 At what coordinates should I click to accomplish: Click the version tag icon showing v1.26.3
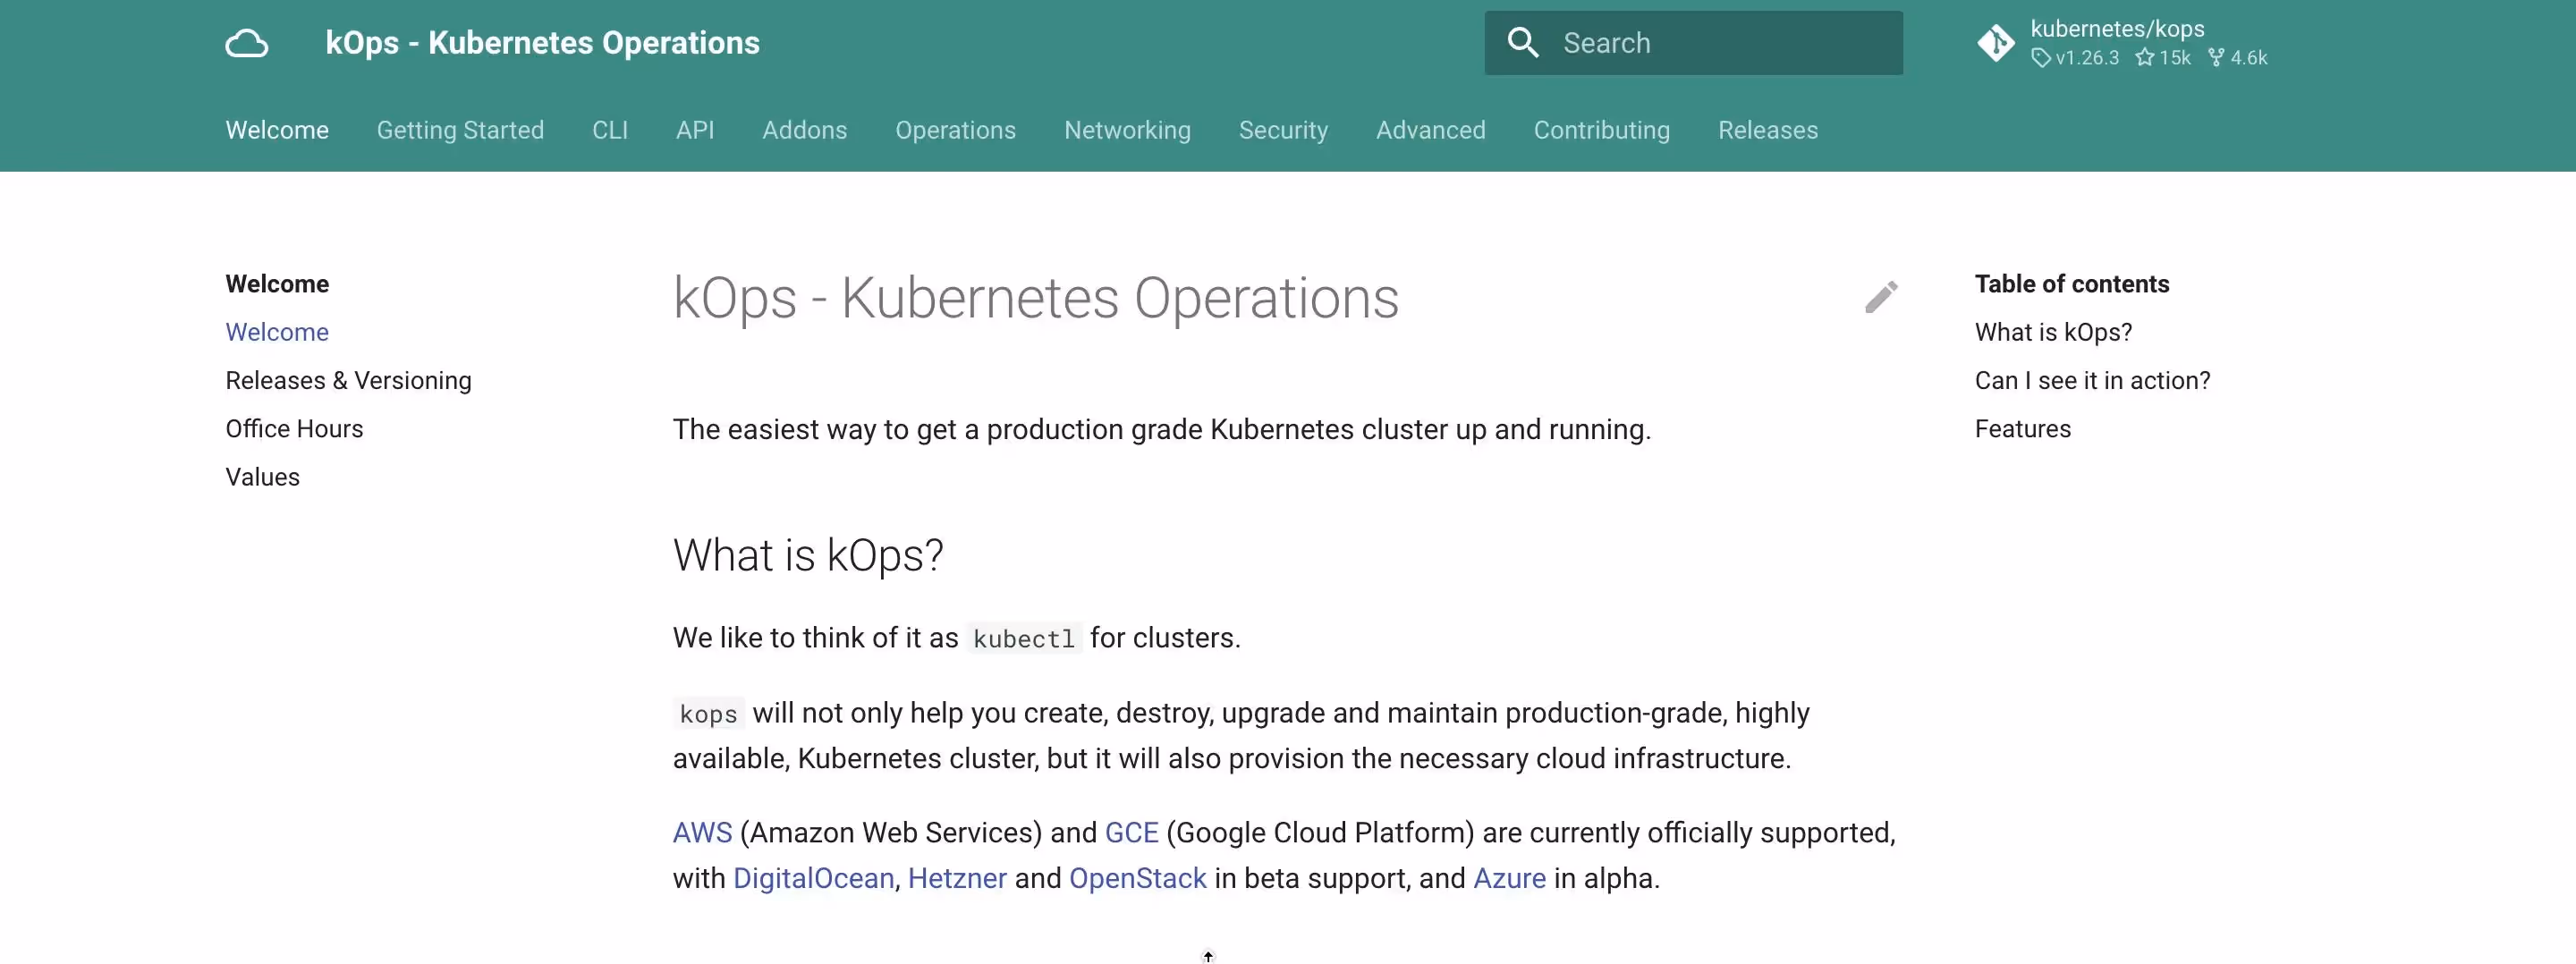[2043, 58]
